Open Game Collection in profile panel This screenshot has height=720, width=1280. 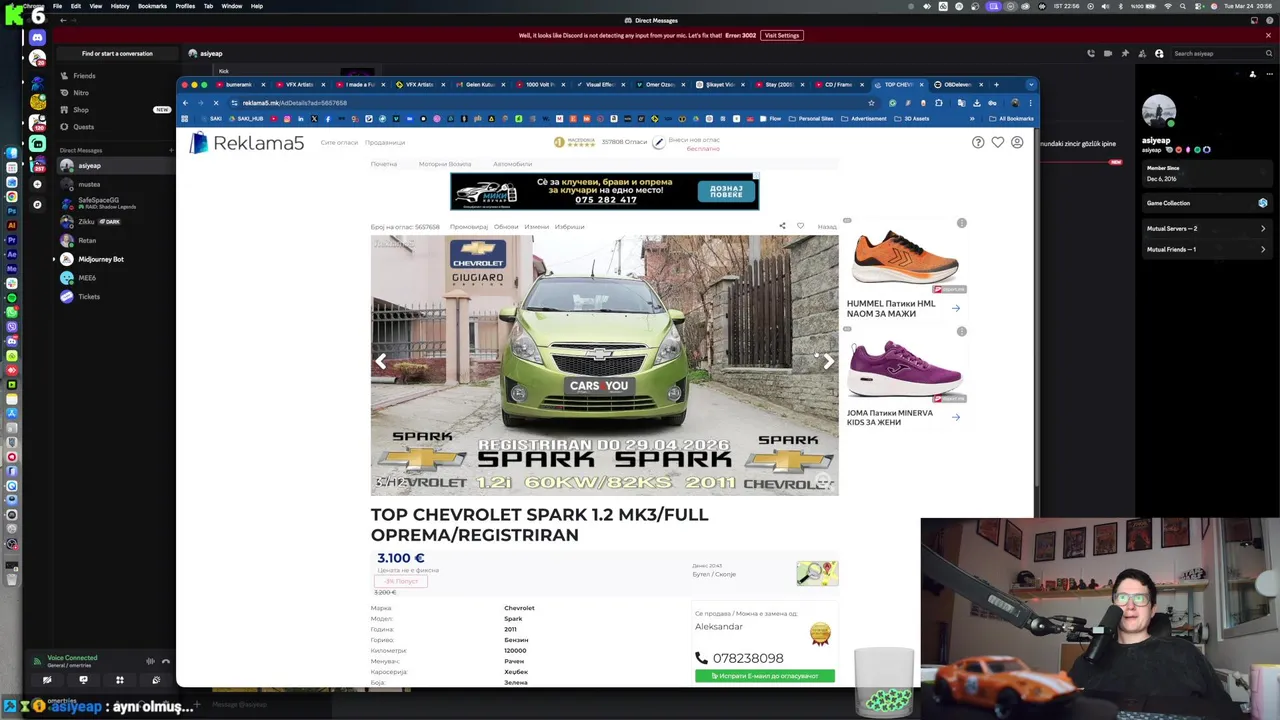pos(1206,203)
